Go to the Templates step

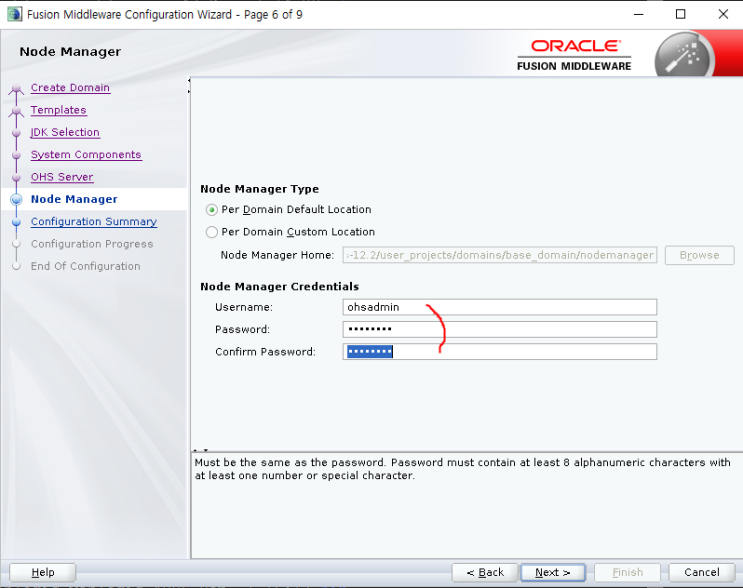(x=58, y=110)
